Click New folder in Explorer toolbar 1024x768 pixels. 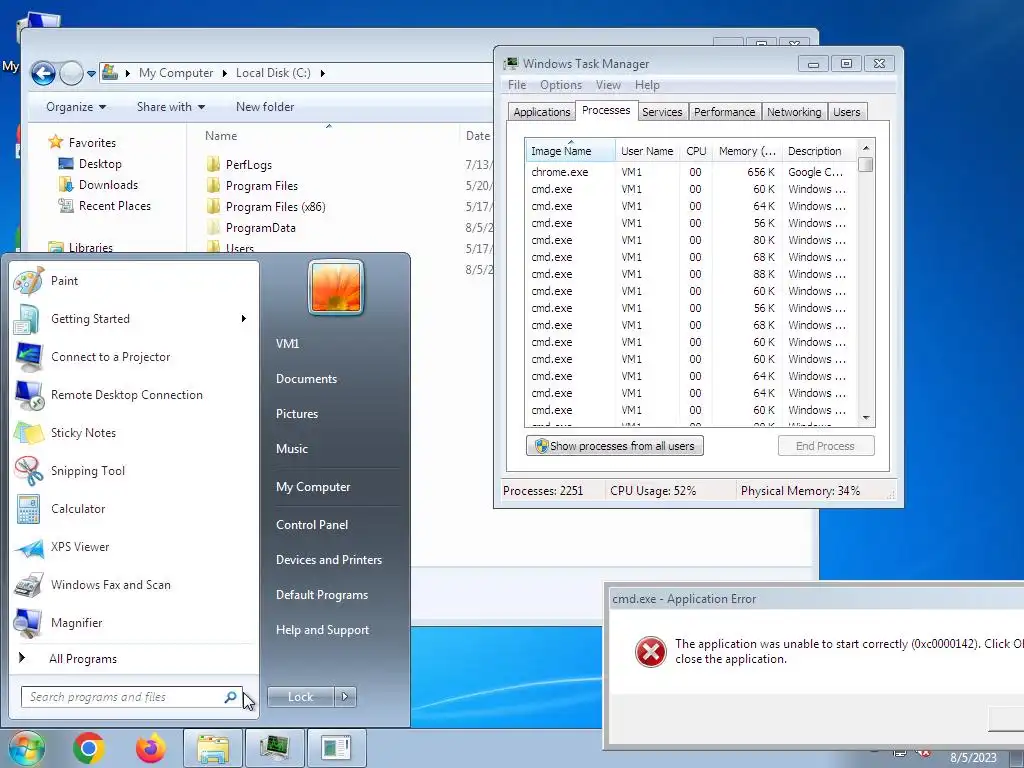[x=264, y=106]
